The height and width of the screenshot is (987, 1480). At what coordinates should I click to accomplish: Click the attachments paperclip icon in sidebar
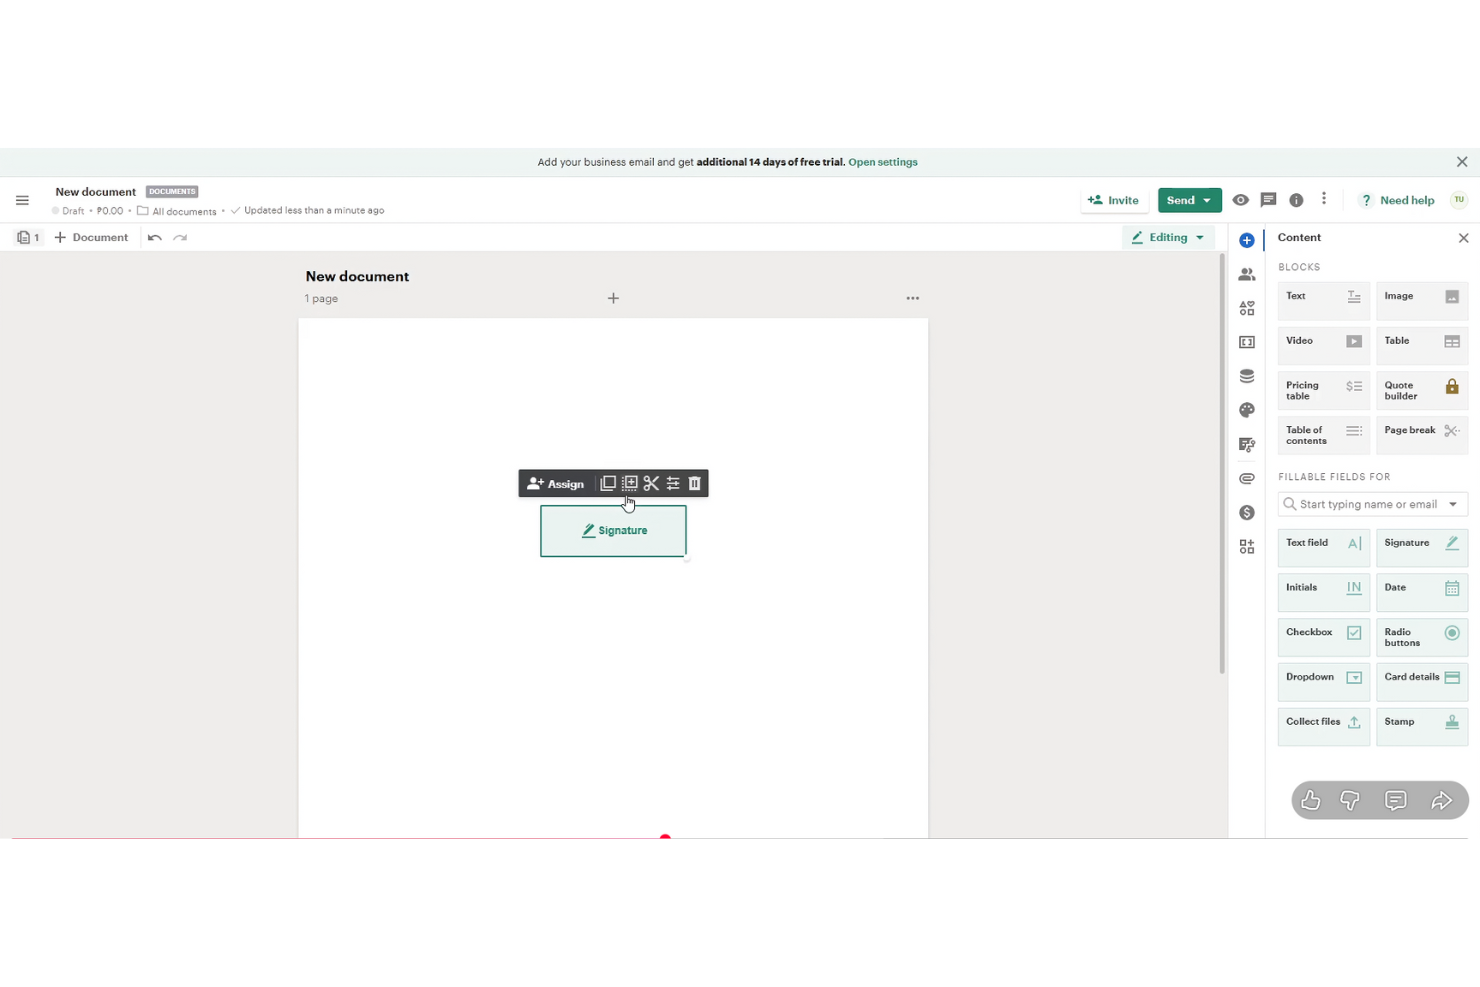(x=1247, y=478)
